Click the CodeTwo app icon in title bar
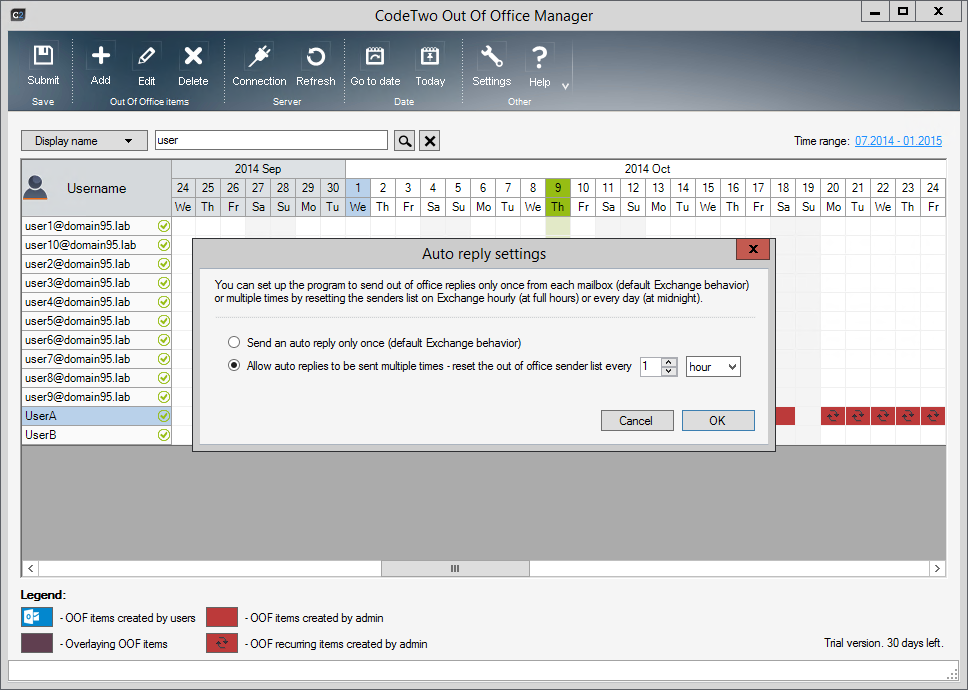Viewport: 968px width, 690px height. pyautogui.click(x=18, y=15)
